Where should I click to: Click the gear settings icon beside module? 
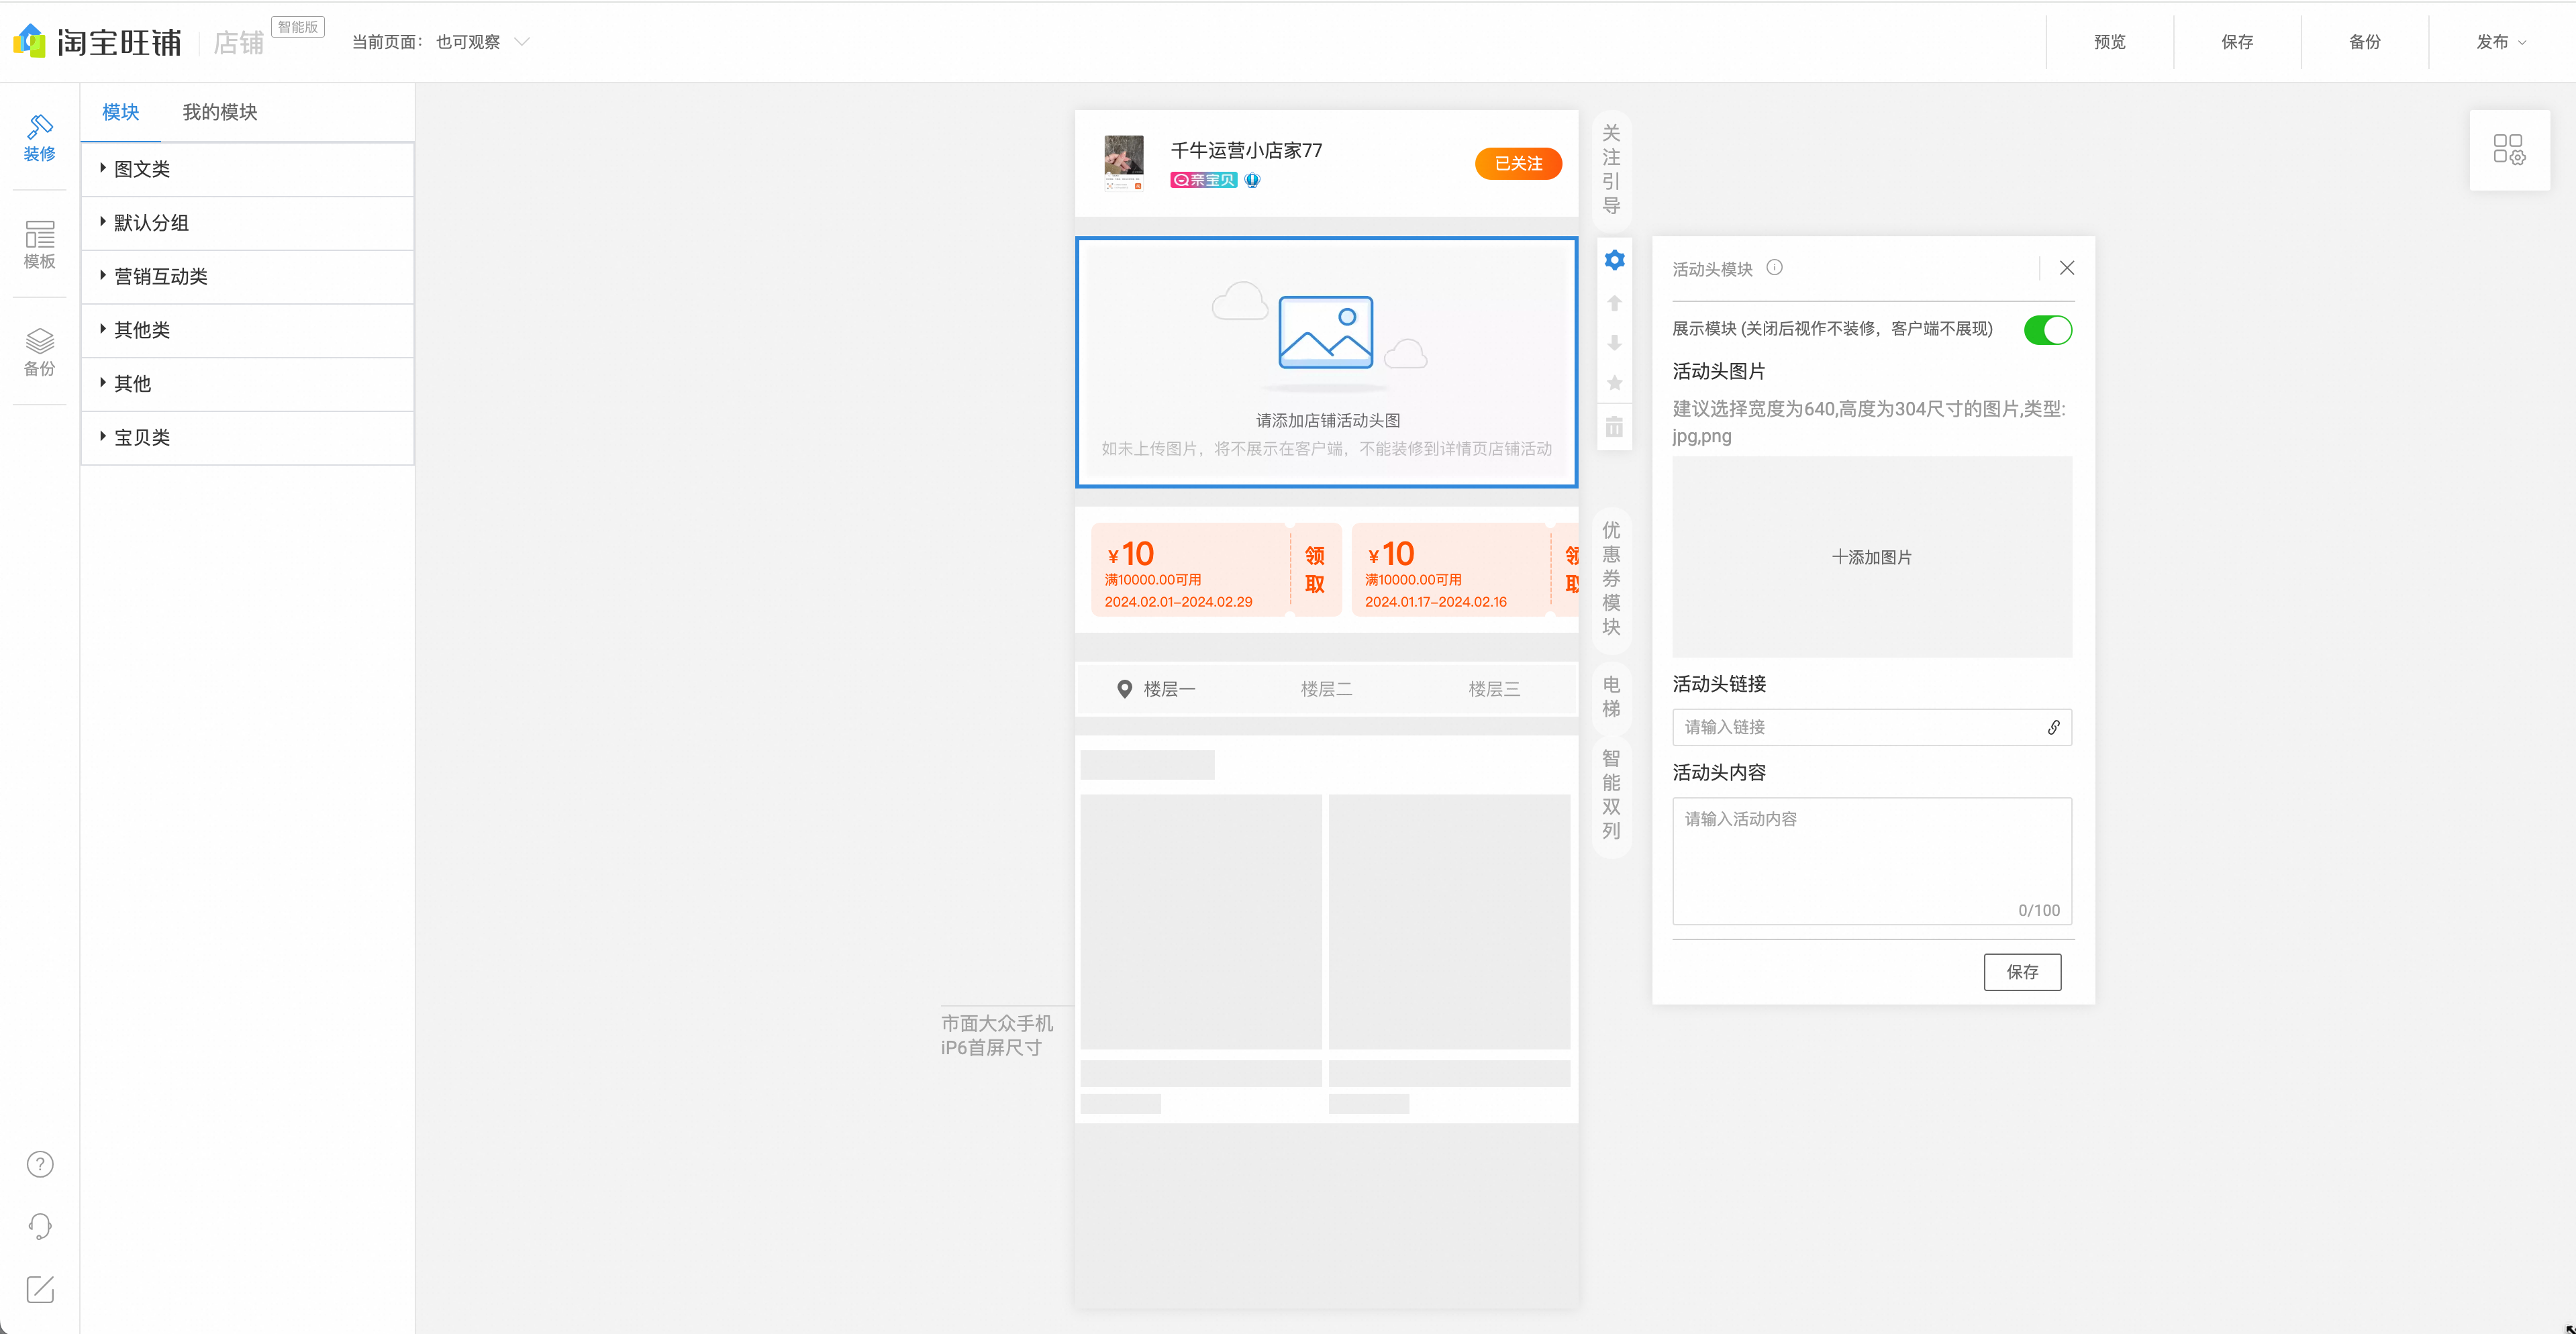tap(1614, 260)
